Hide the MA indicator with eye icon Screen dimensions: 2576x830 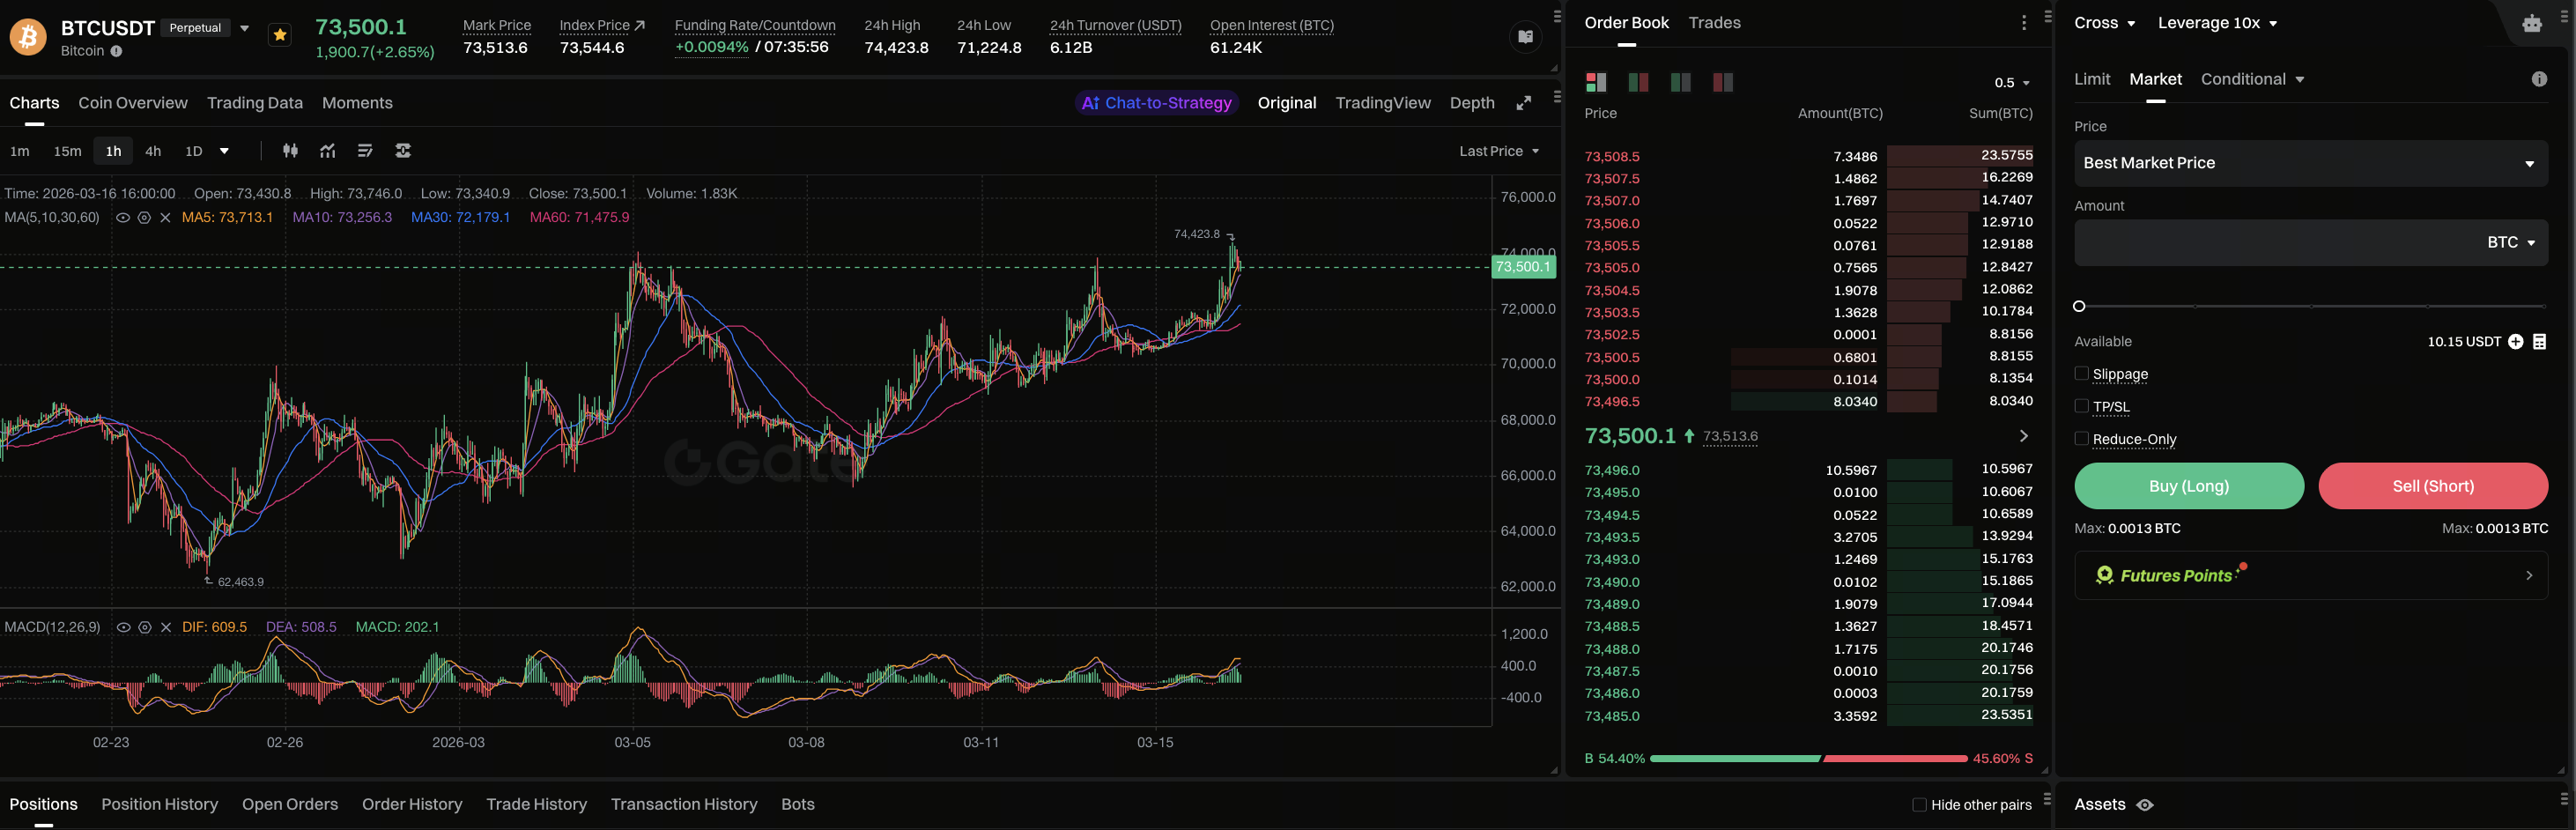click(123, 217)
